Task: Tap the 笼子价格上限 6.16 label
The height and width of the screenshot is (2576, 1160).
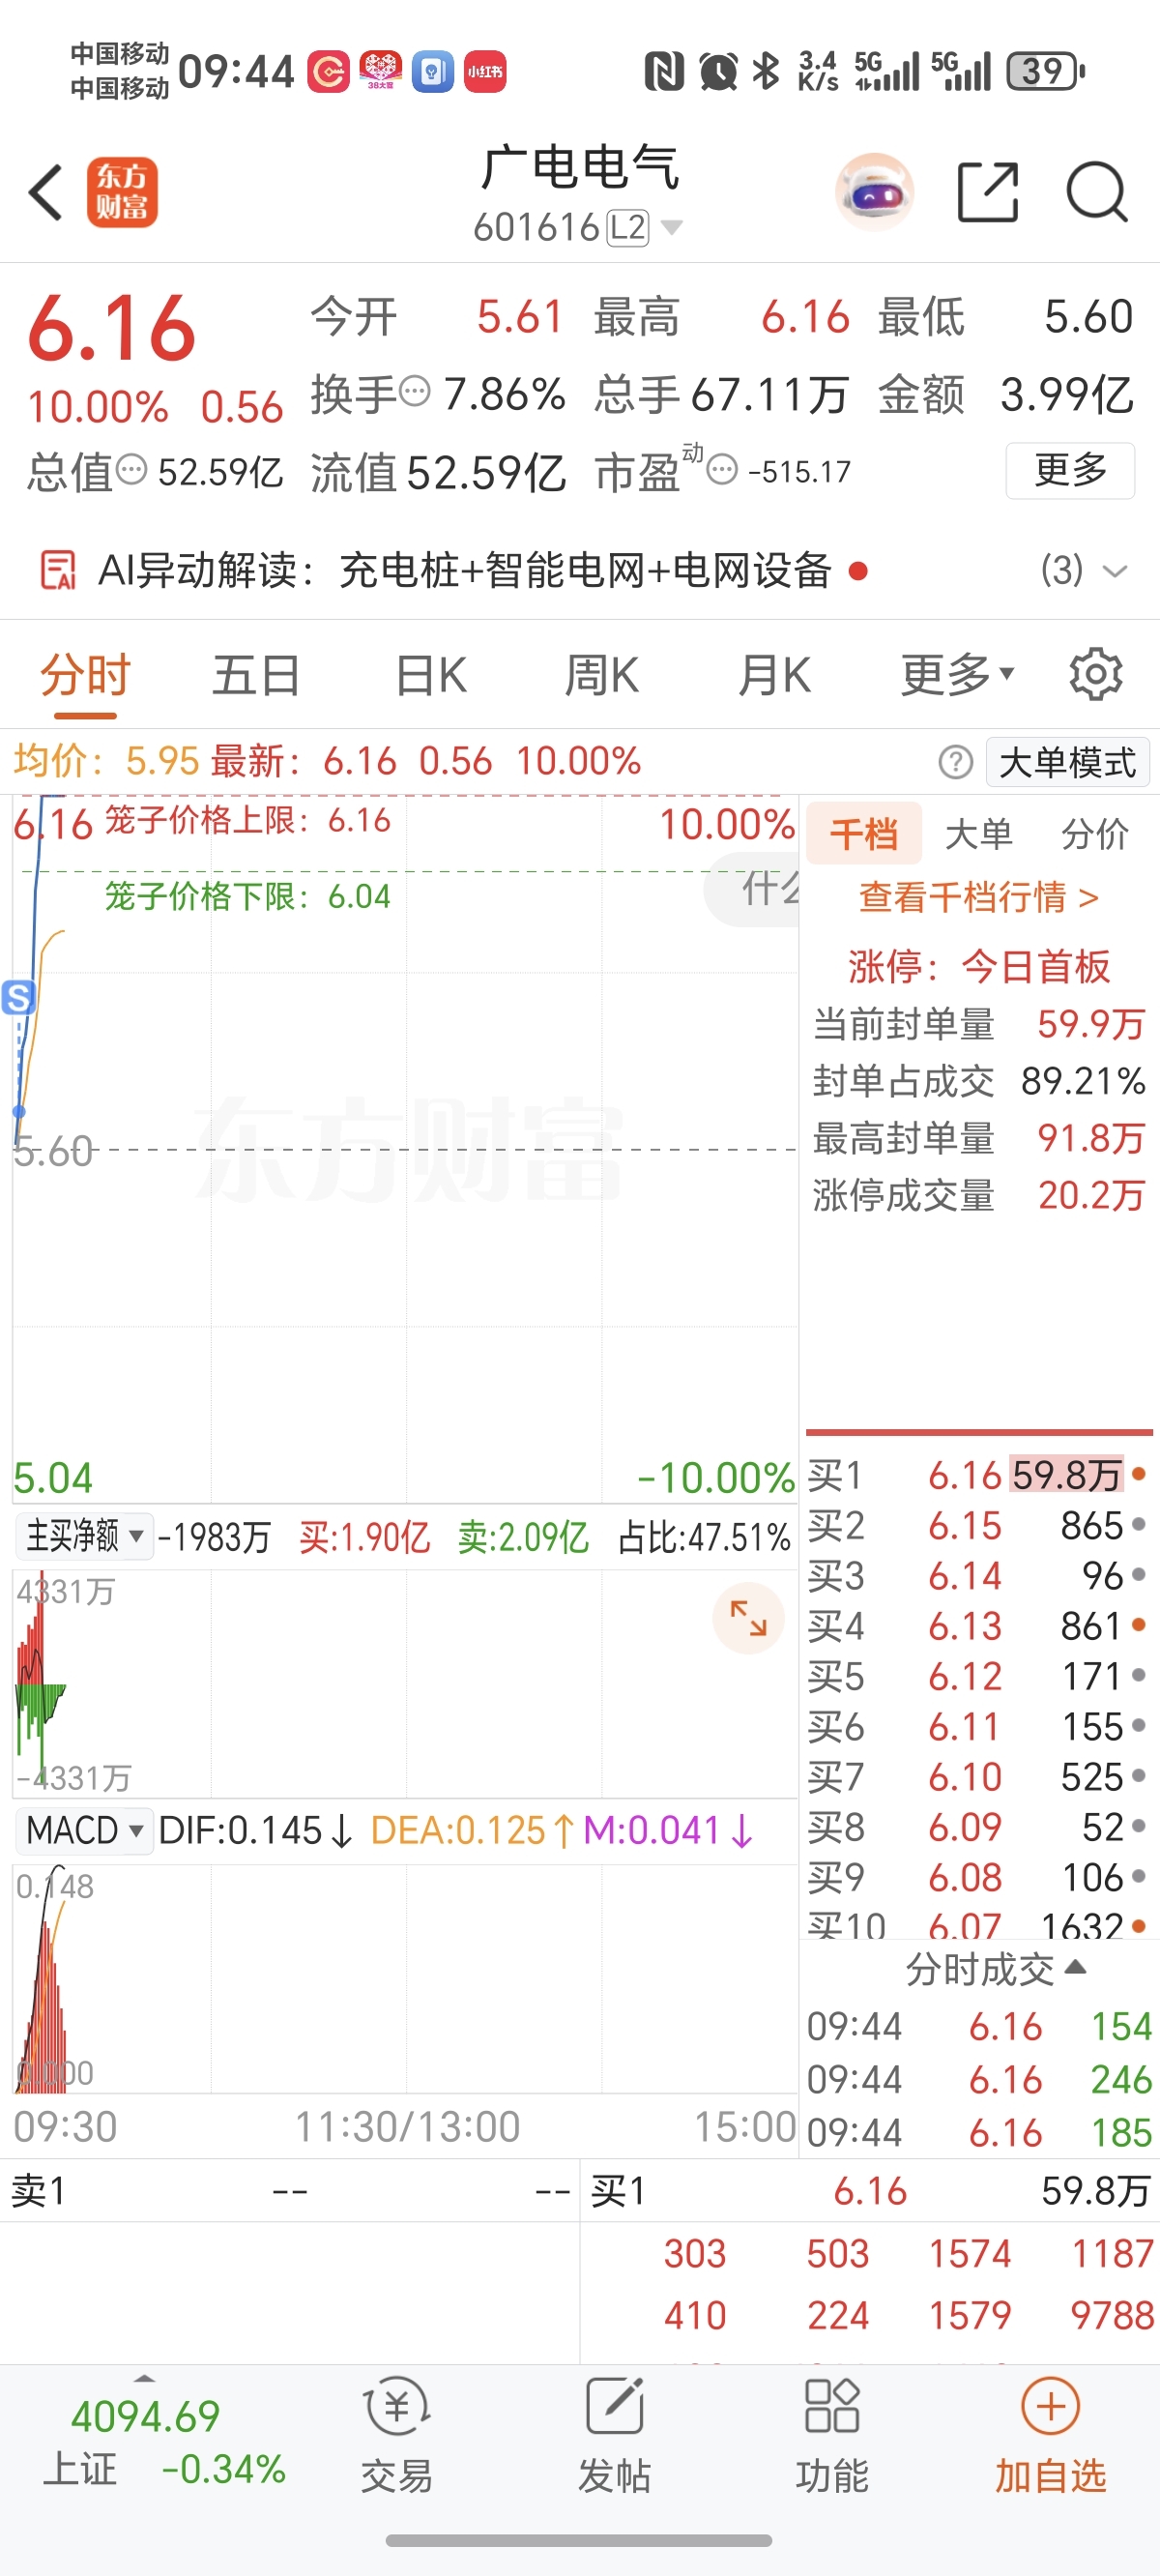Action: point(247,820)
